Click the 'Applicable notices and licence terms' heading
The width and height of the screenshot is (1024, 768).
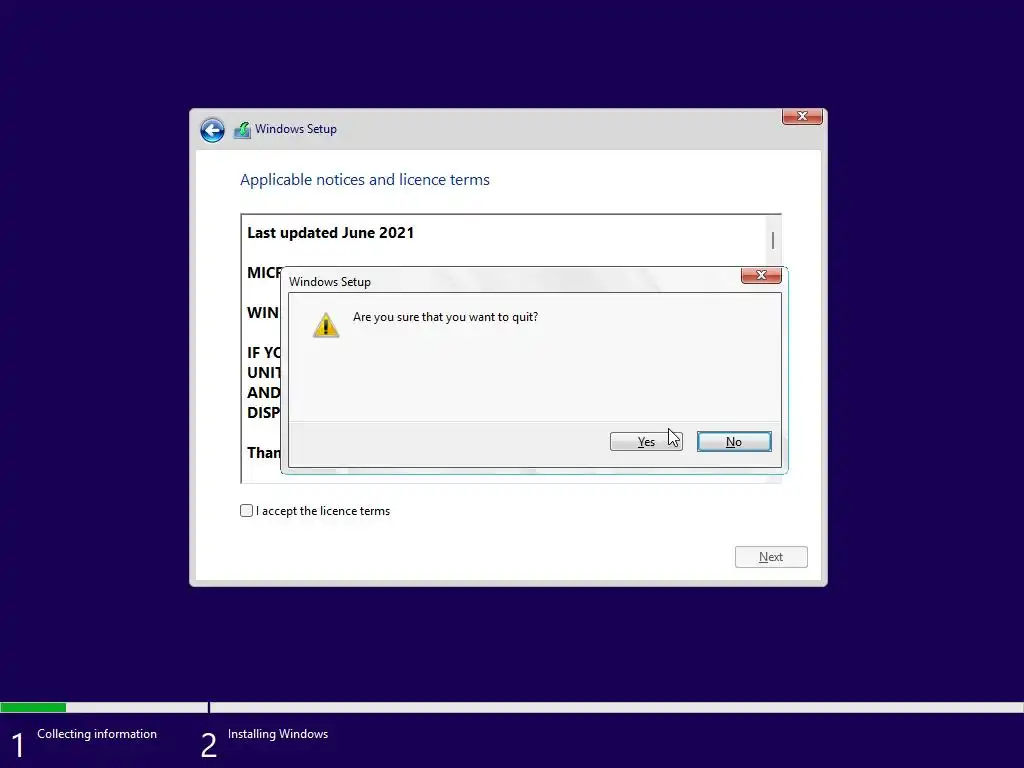(x=364, y=180)
